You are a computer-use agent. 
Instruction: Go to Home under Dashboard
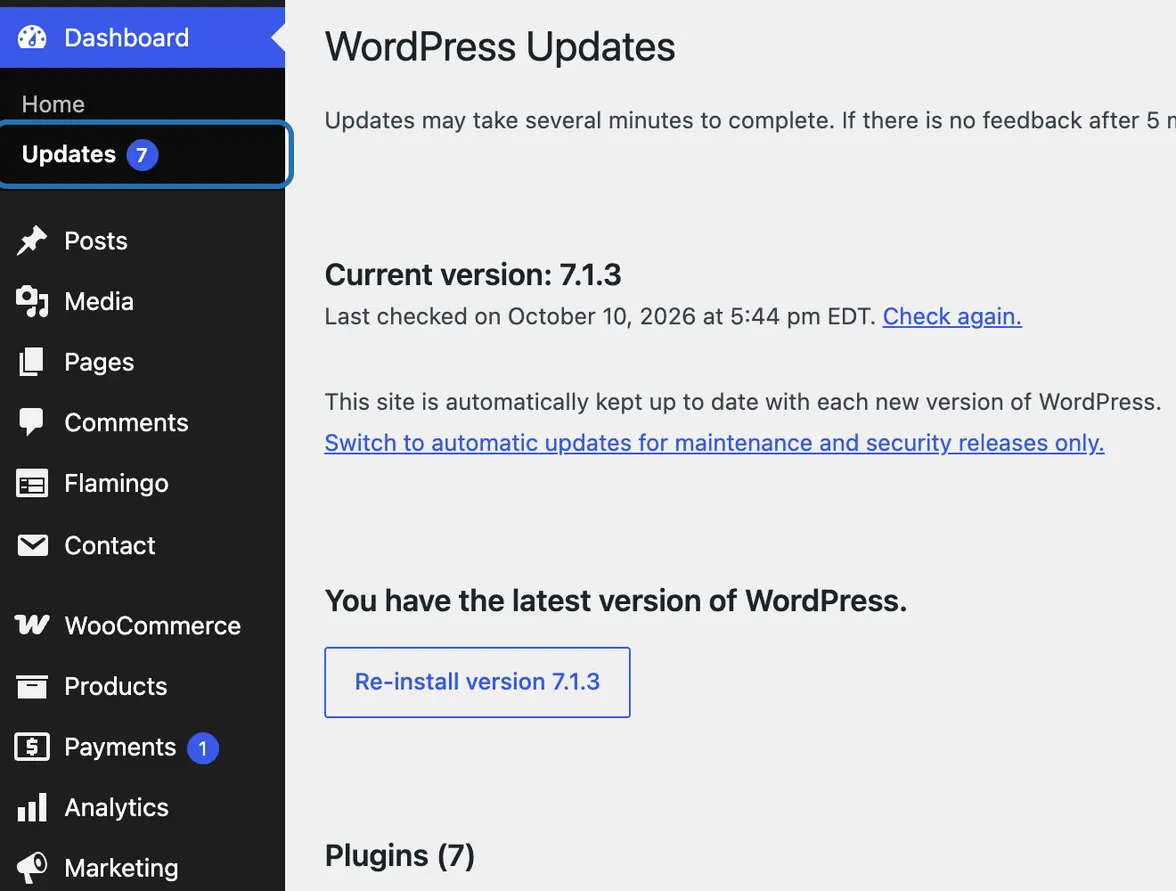(x=53, y=104)
